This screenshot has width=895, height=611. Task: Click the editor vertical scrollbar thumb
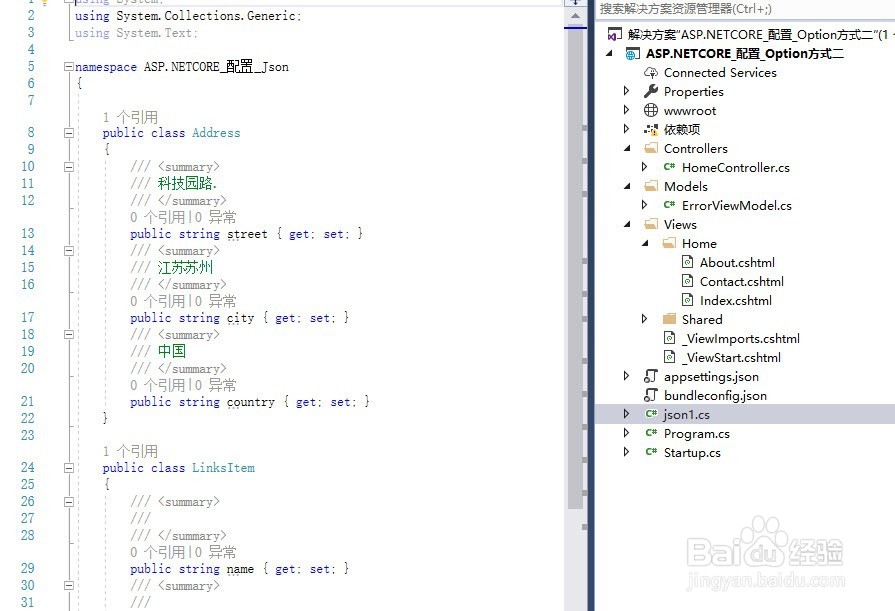(x=575, y=268)
